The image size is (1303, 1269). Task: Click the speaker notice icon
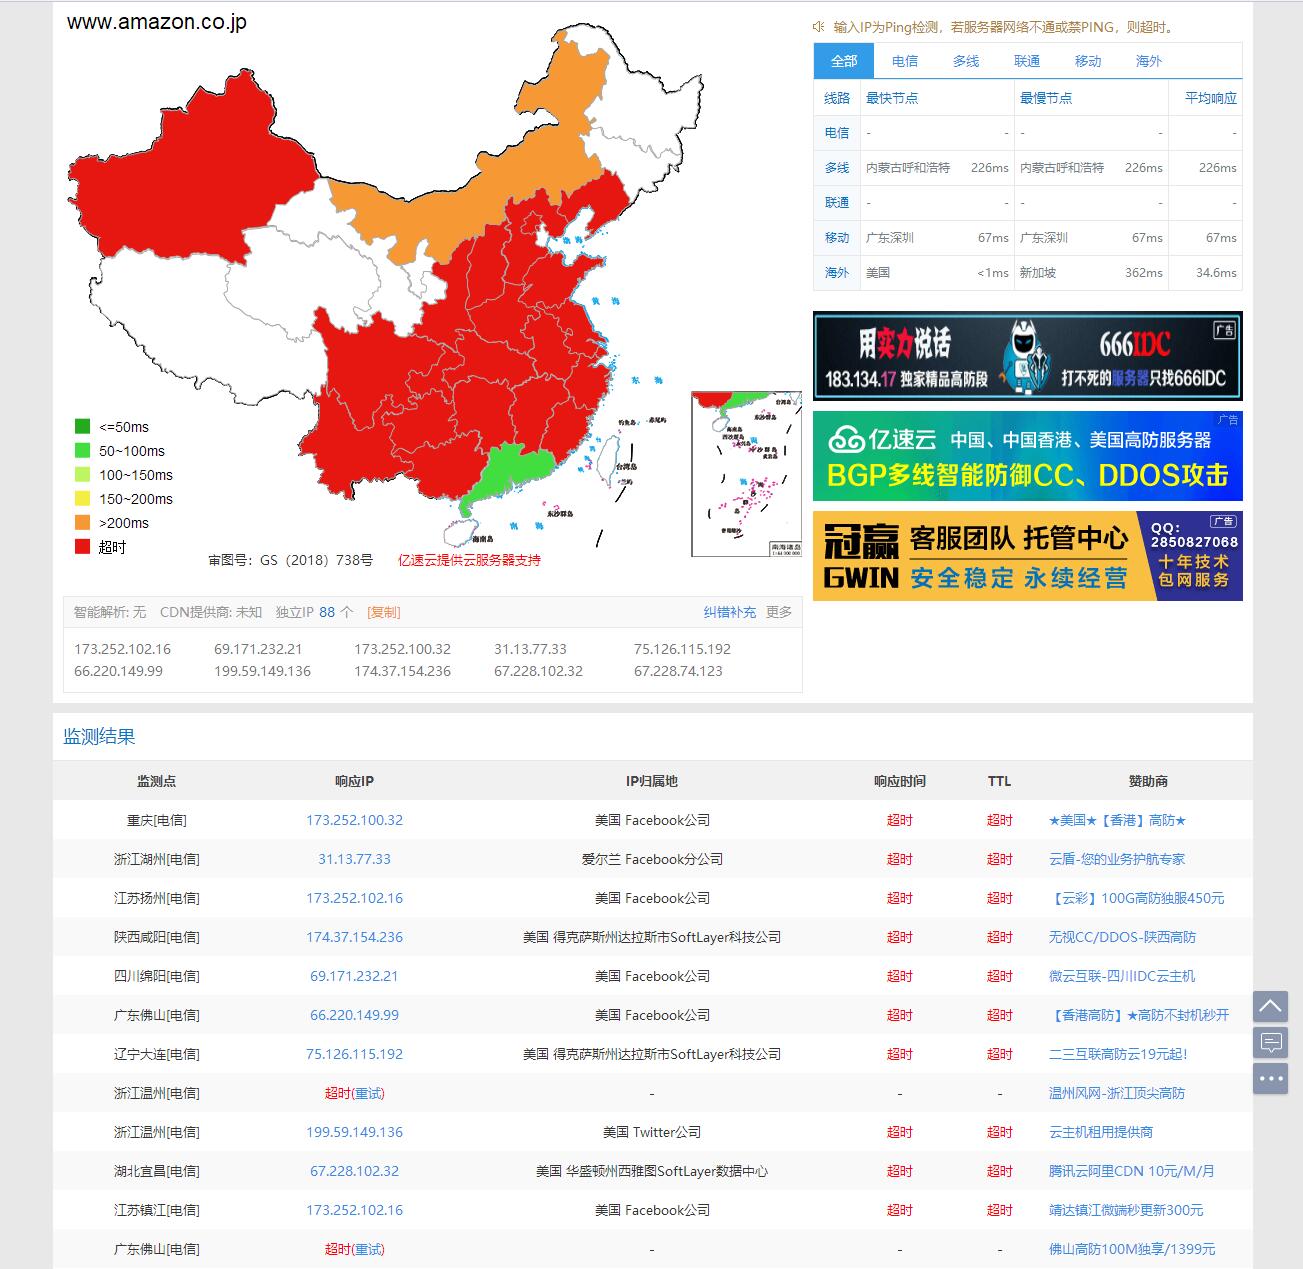pos(819,27)
